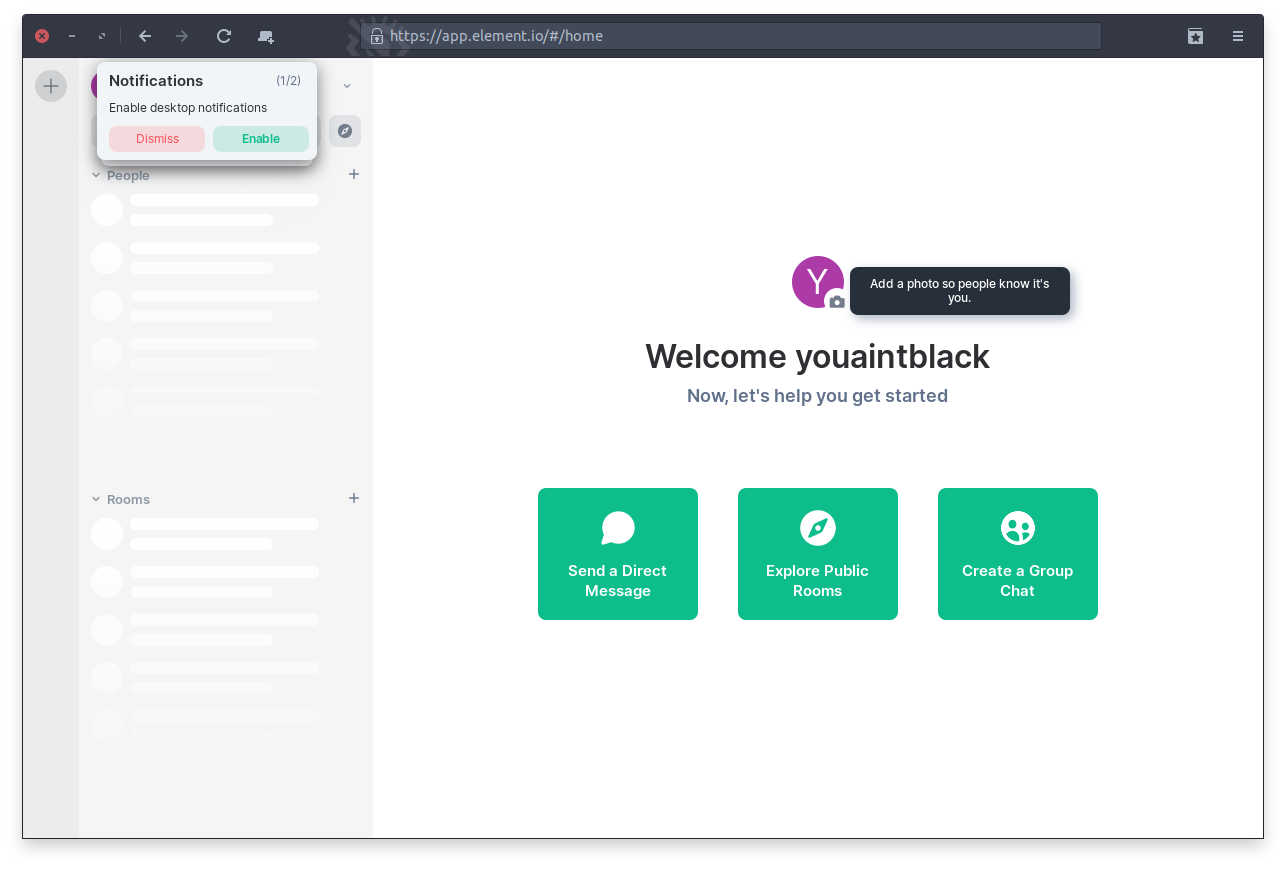Click Send a Direct Message tile
This screenshot has height=869, width=1286.
[x=618, y=554]
